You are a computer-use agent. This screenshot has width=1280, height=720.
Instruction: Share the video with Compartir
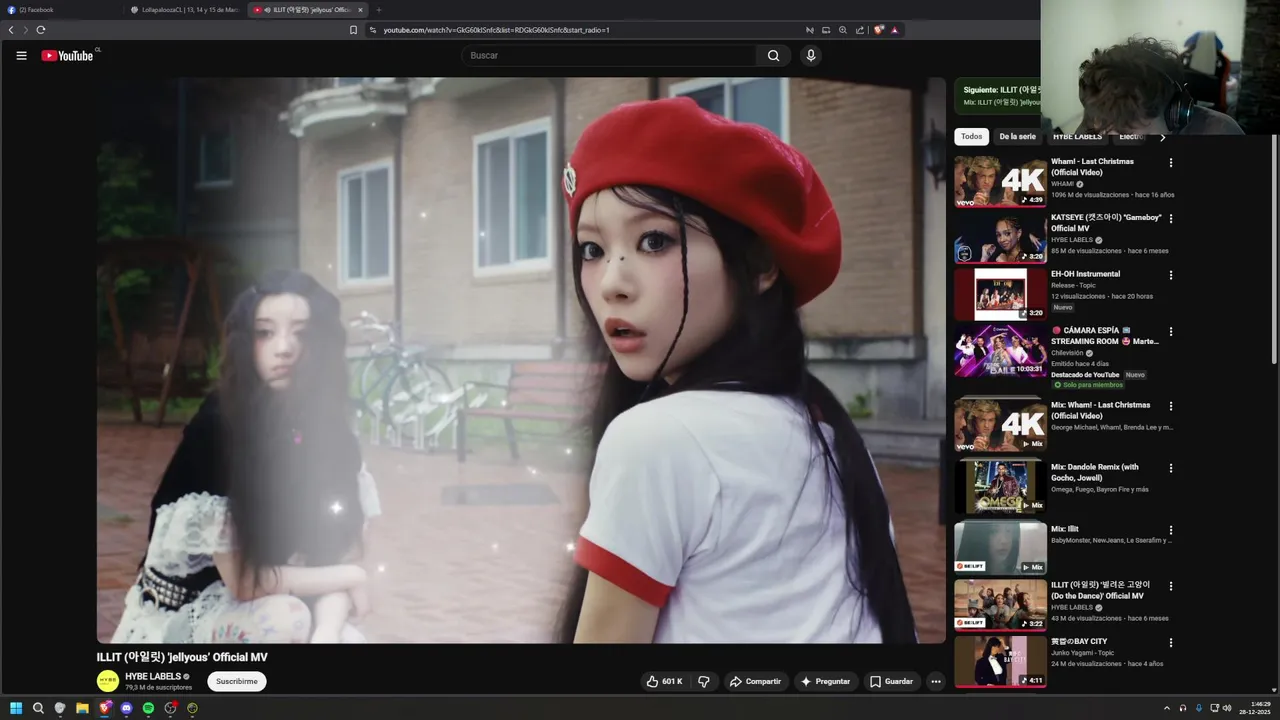(x=755, y=681)
